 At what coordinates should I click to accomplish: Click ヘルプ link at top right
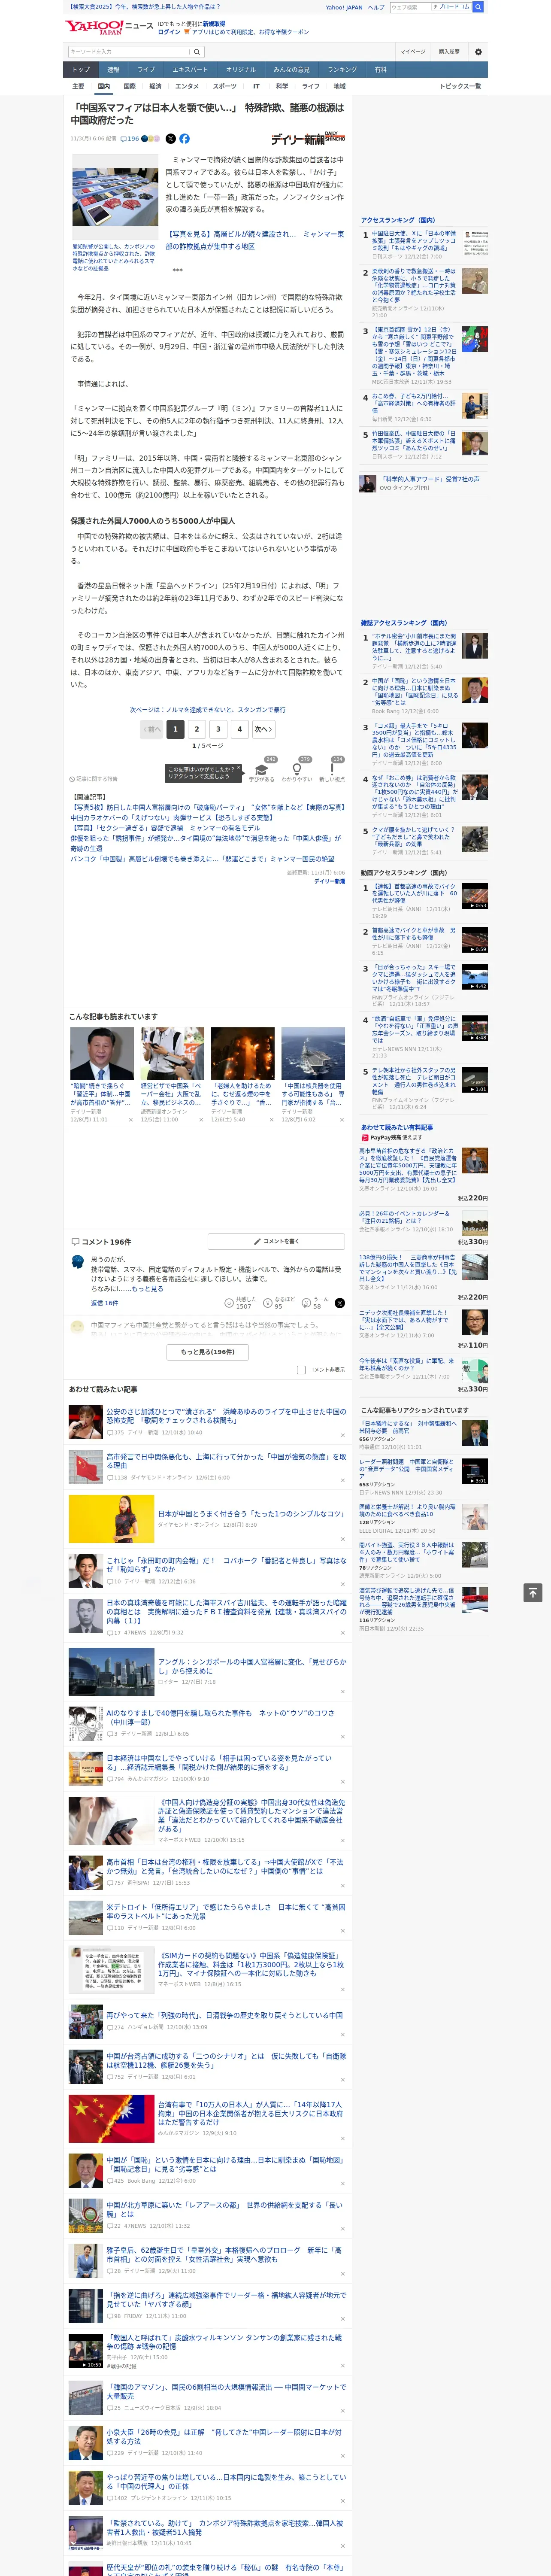pos(376,7)
